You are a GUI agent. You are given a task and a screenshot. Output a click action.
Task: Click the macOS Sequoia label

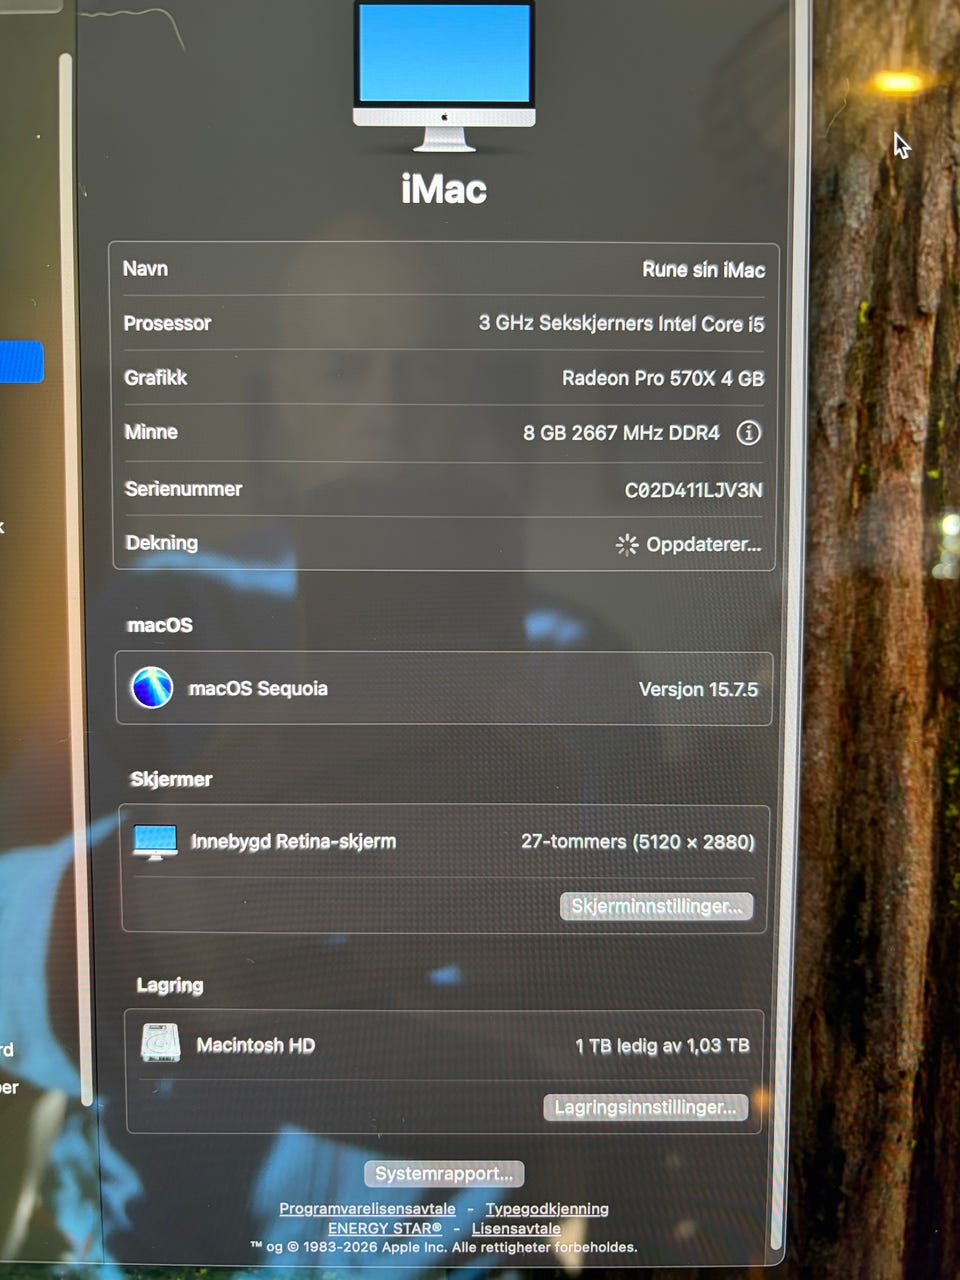click(258, 689)
